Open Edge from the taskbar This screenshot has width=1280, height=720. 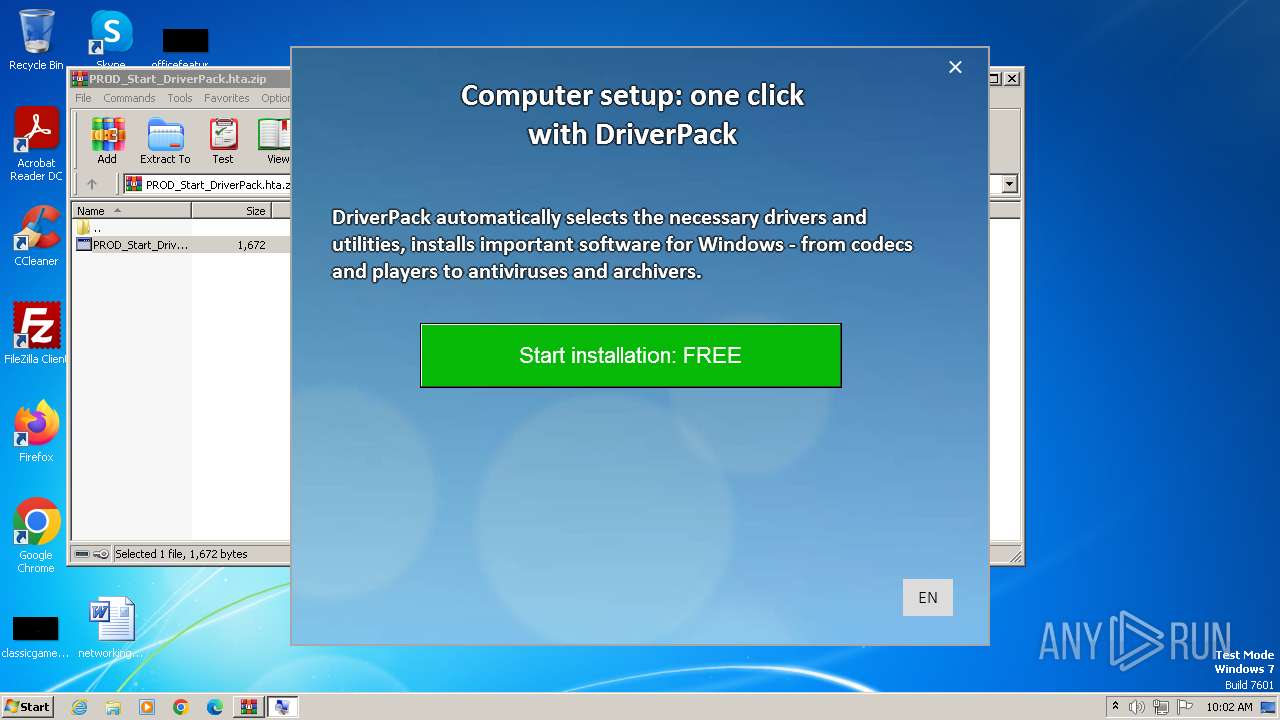pos(215,707)
